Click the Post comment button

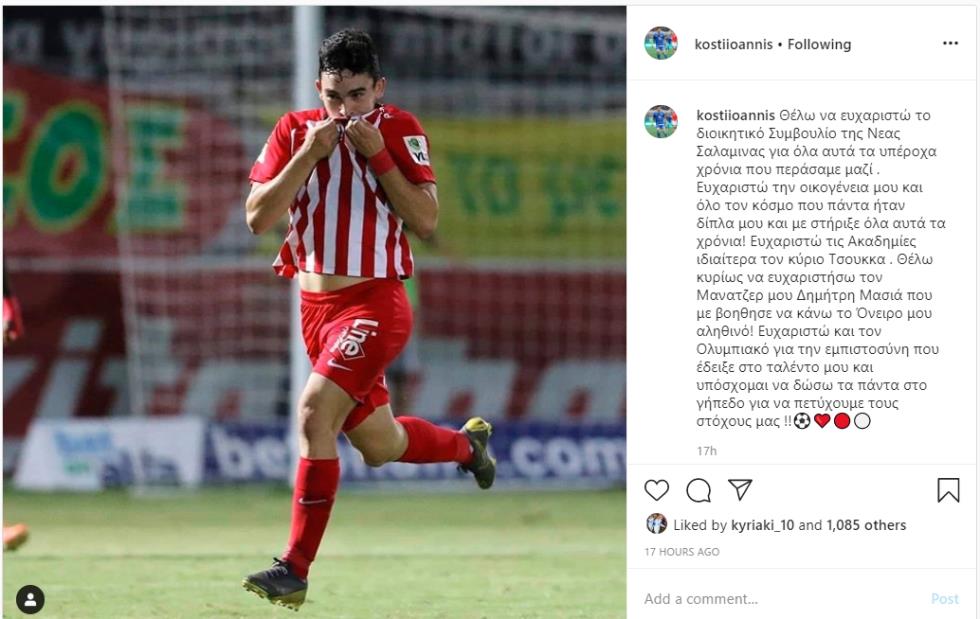tap(944, 599)
